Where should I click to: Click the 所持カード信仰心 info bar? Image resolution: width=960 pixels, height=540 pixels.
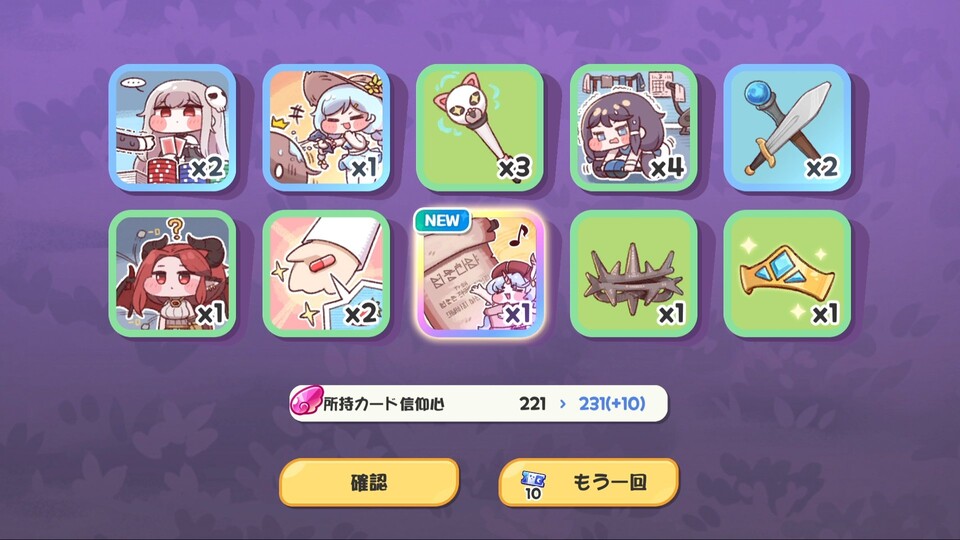pos(478,403)
